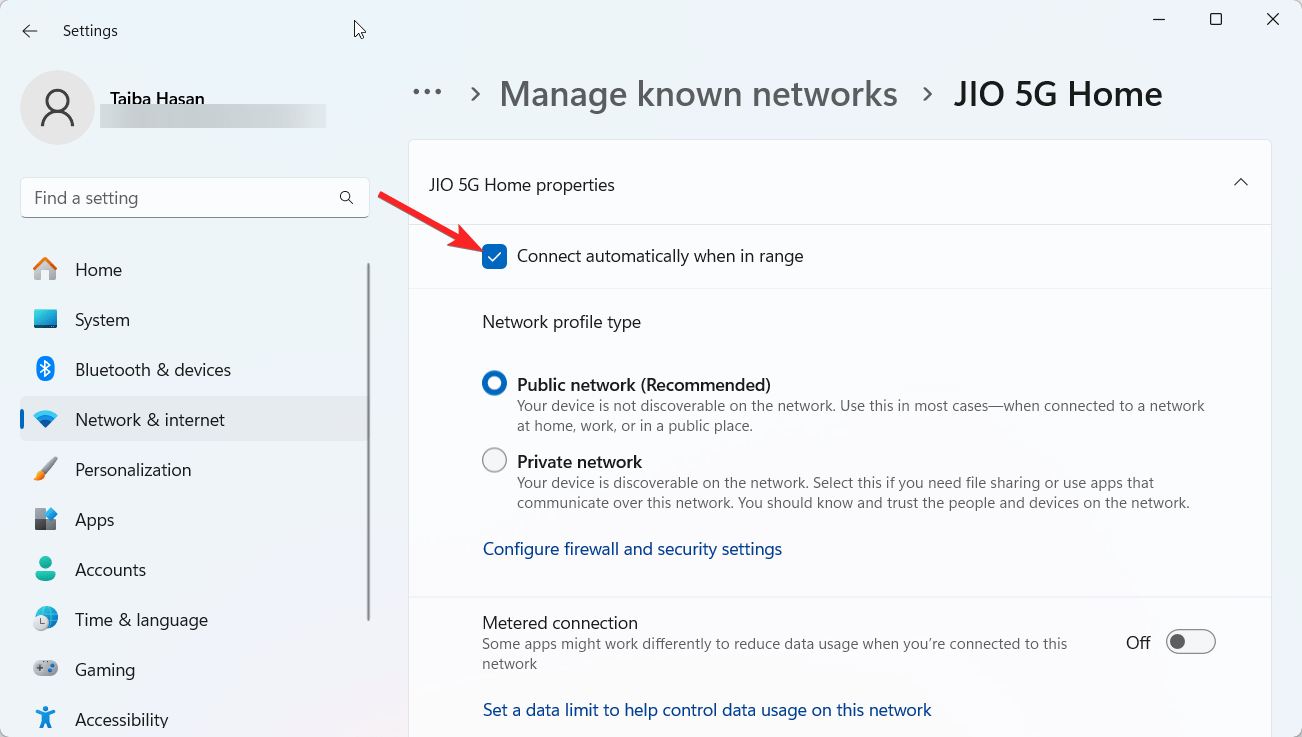Open Configure firewall and security settings link
This screenshot has height=737, width=1302.
(x=632, y=549)
